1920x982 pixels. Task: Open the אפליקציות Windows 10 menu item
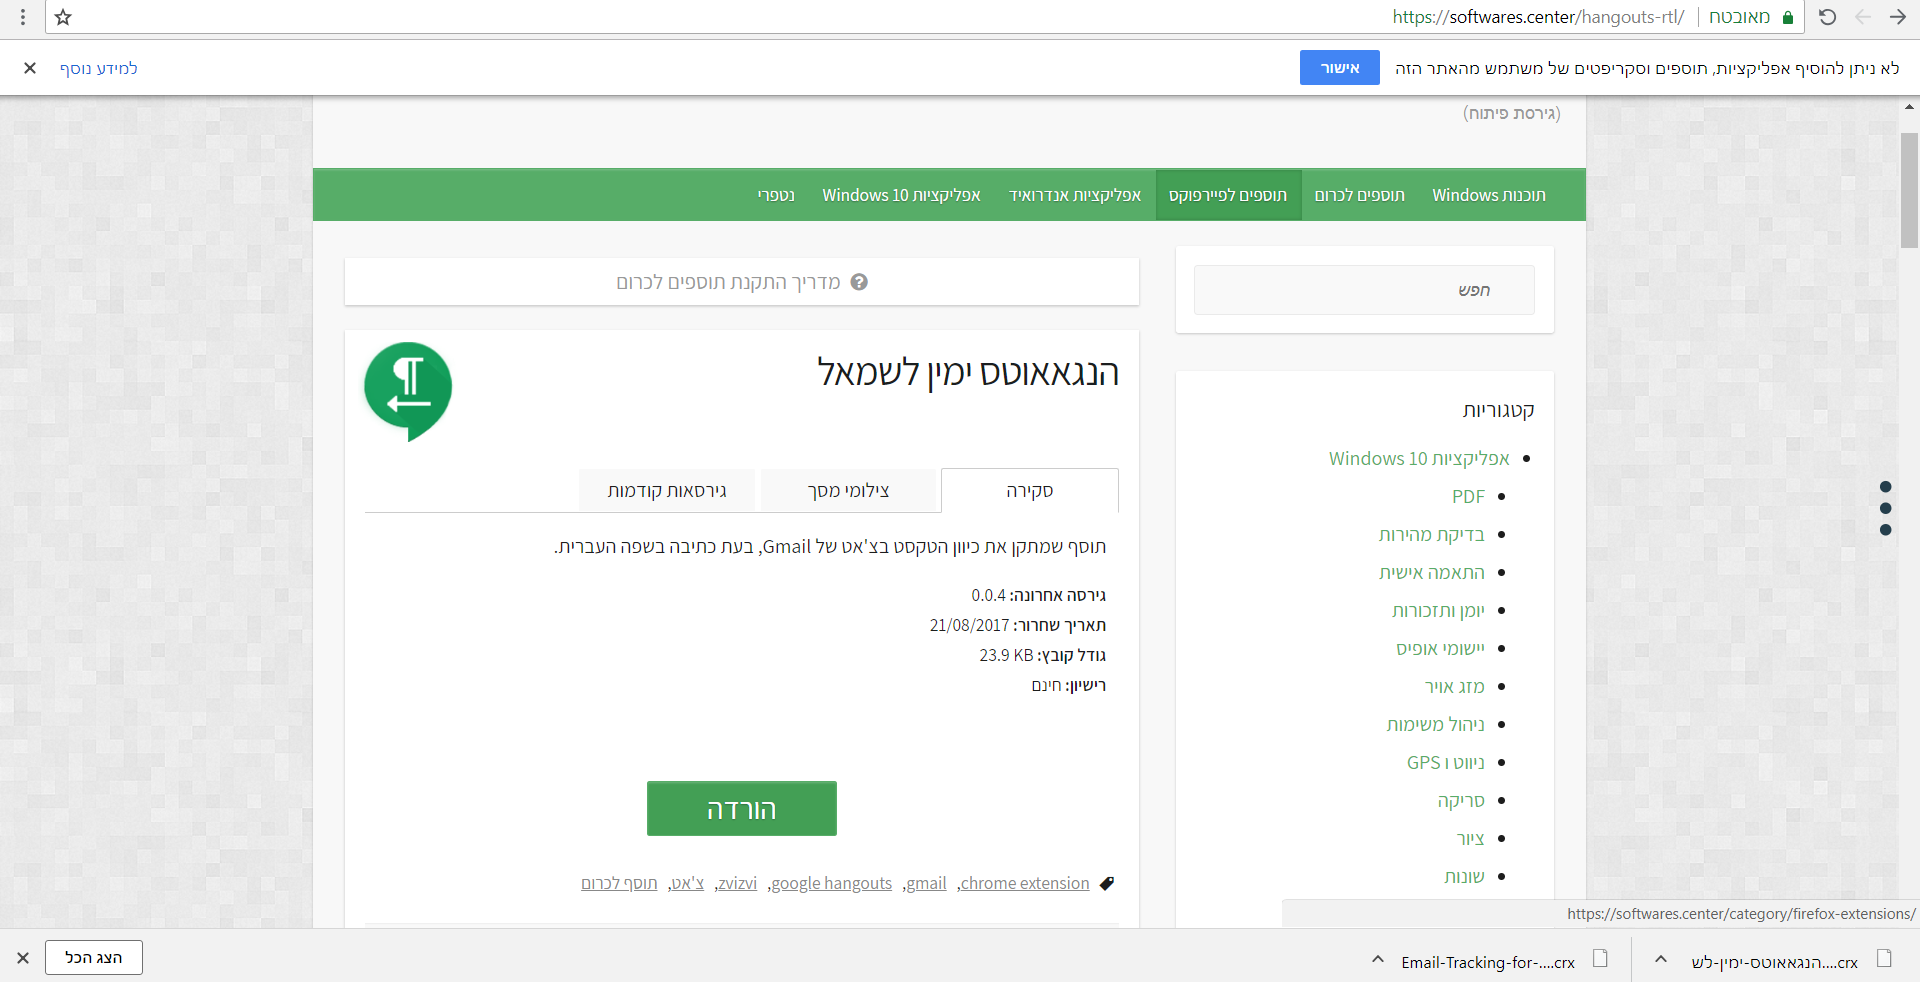coord(901,195)
